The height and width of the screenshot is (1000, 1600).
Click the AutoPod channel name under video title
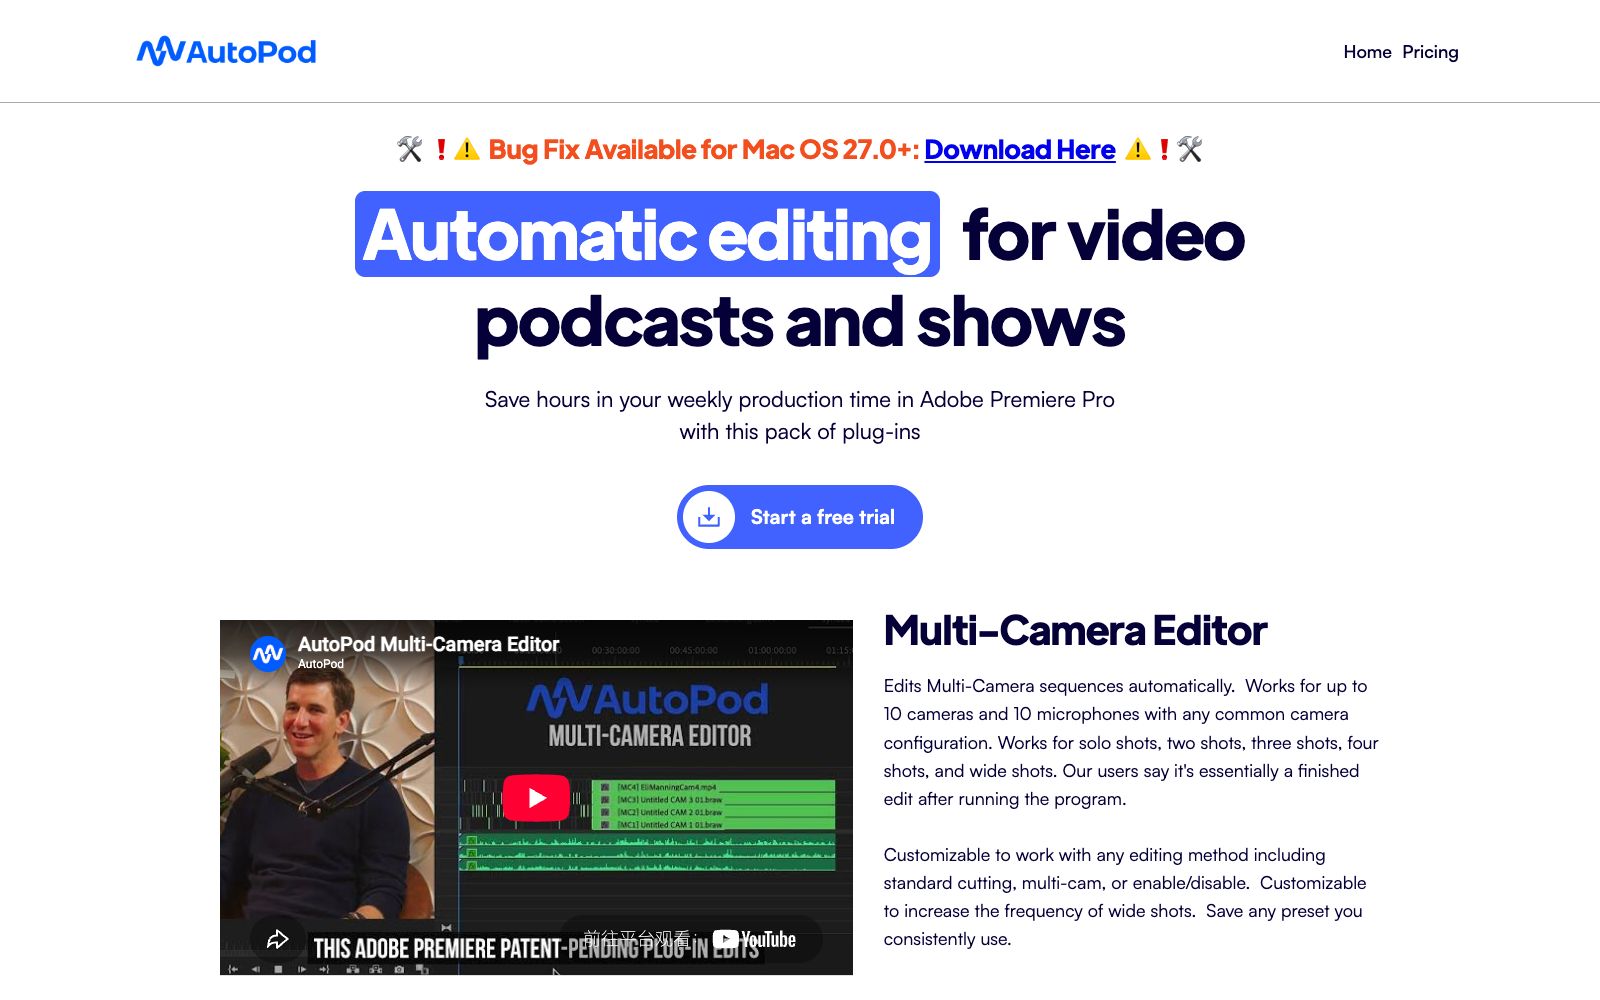click(x=321, y=664)
